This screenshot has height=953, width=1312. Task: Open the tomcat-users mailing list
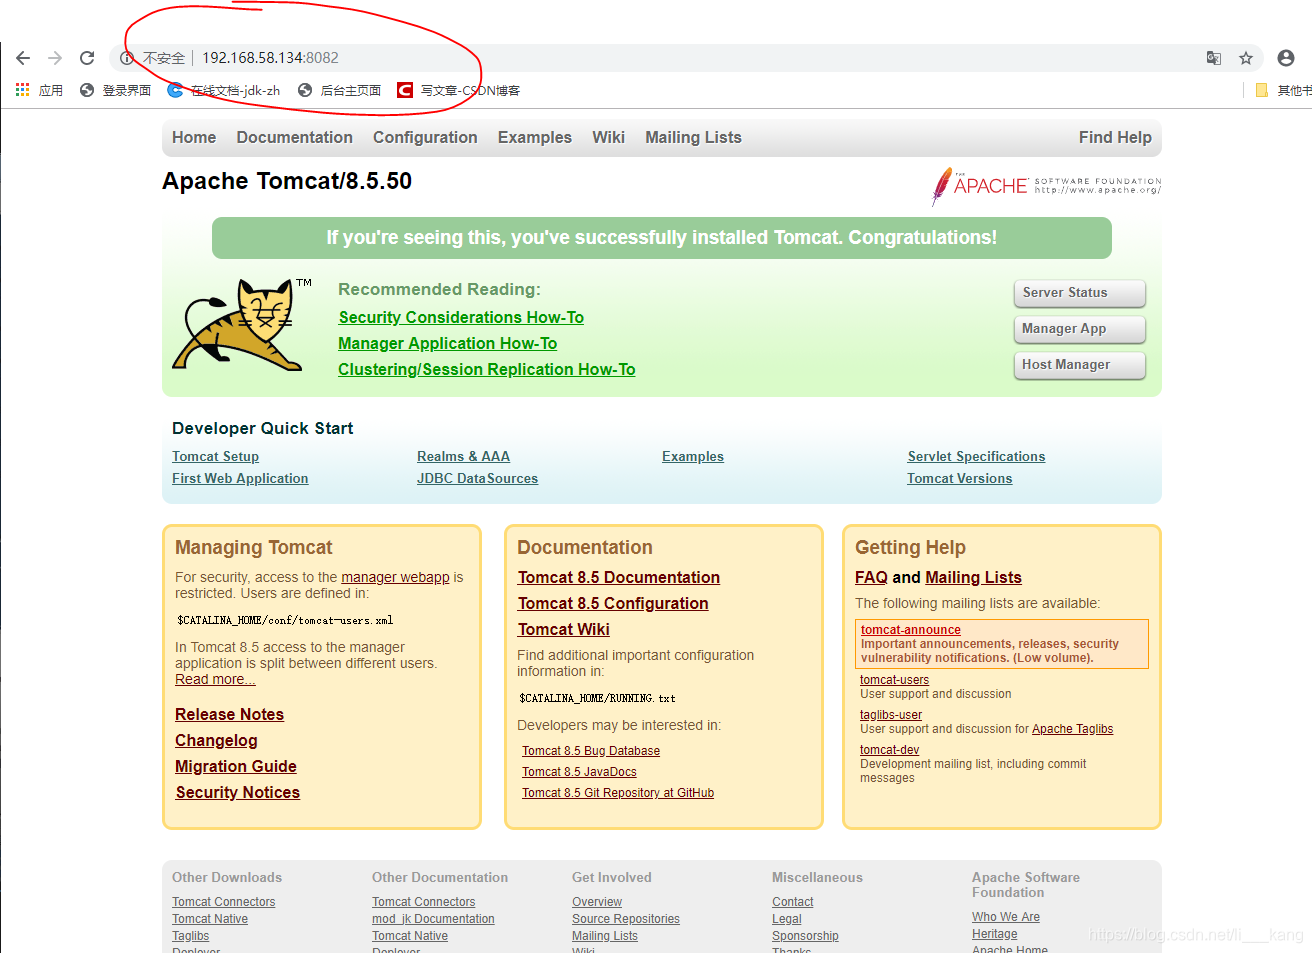(894, 680)
